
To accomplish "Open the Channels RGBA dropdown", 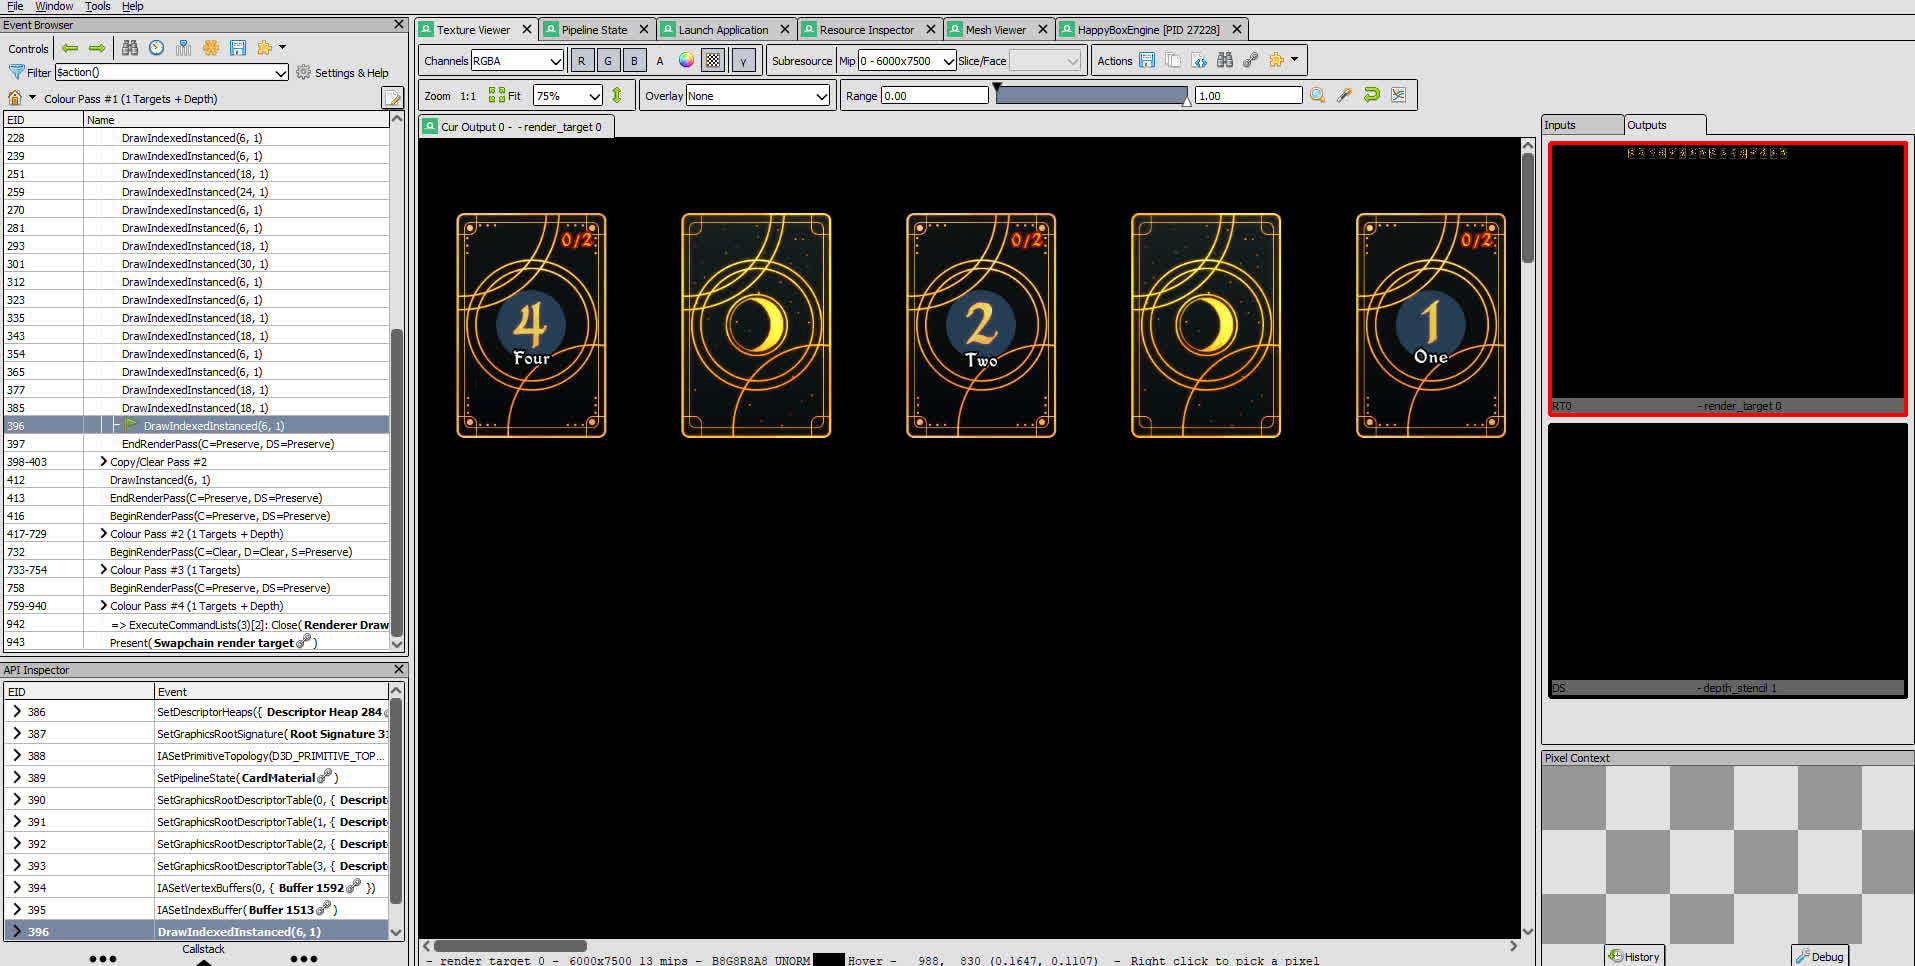I will click(517, 60).
